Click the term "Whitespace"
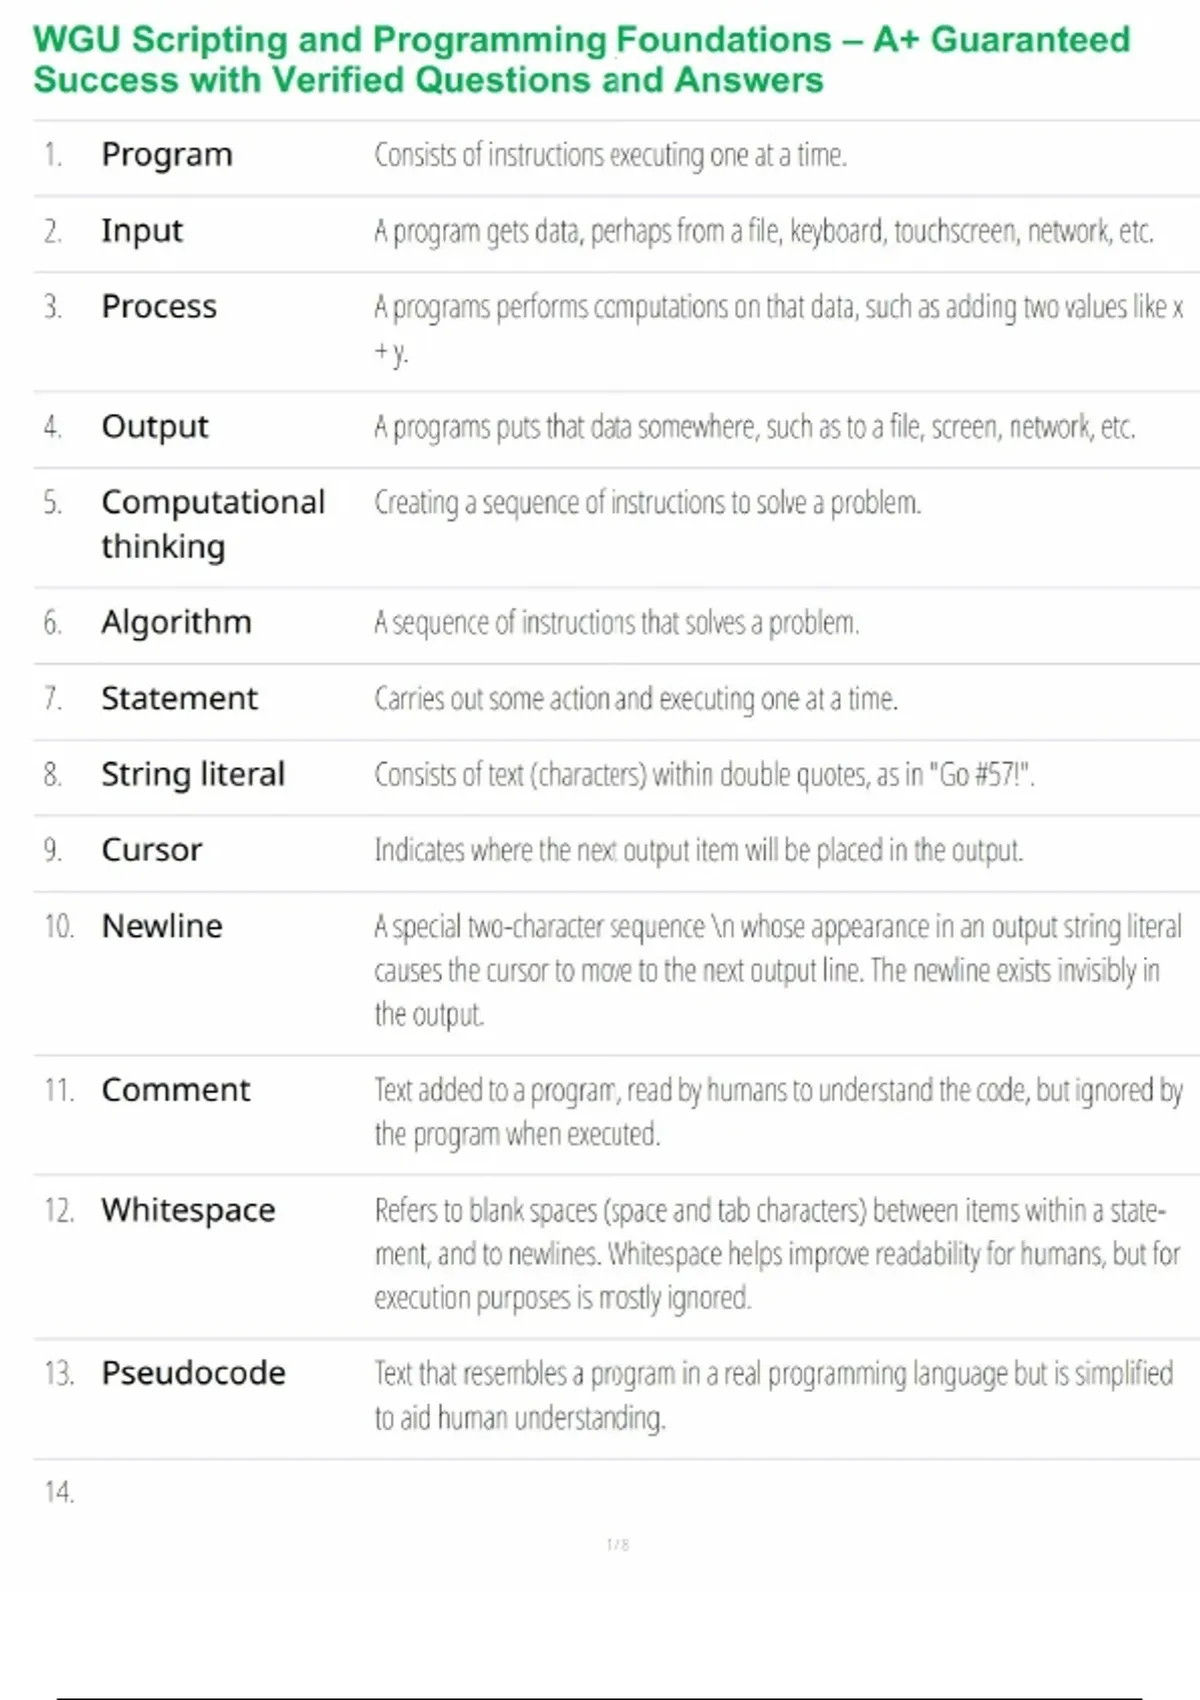Screen dimensions: 1200x1700 [x=188, y=1210]
